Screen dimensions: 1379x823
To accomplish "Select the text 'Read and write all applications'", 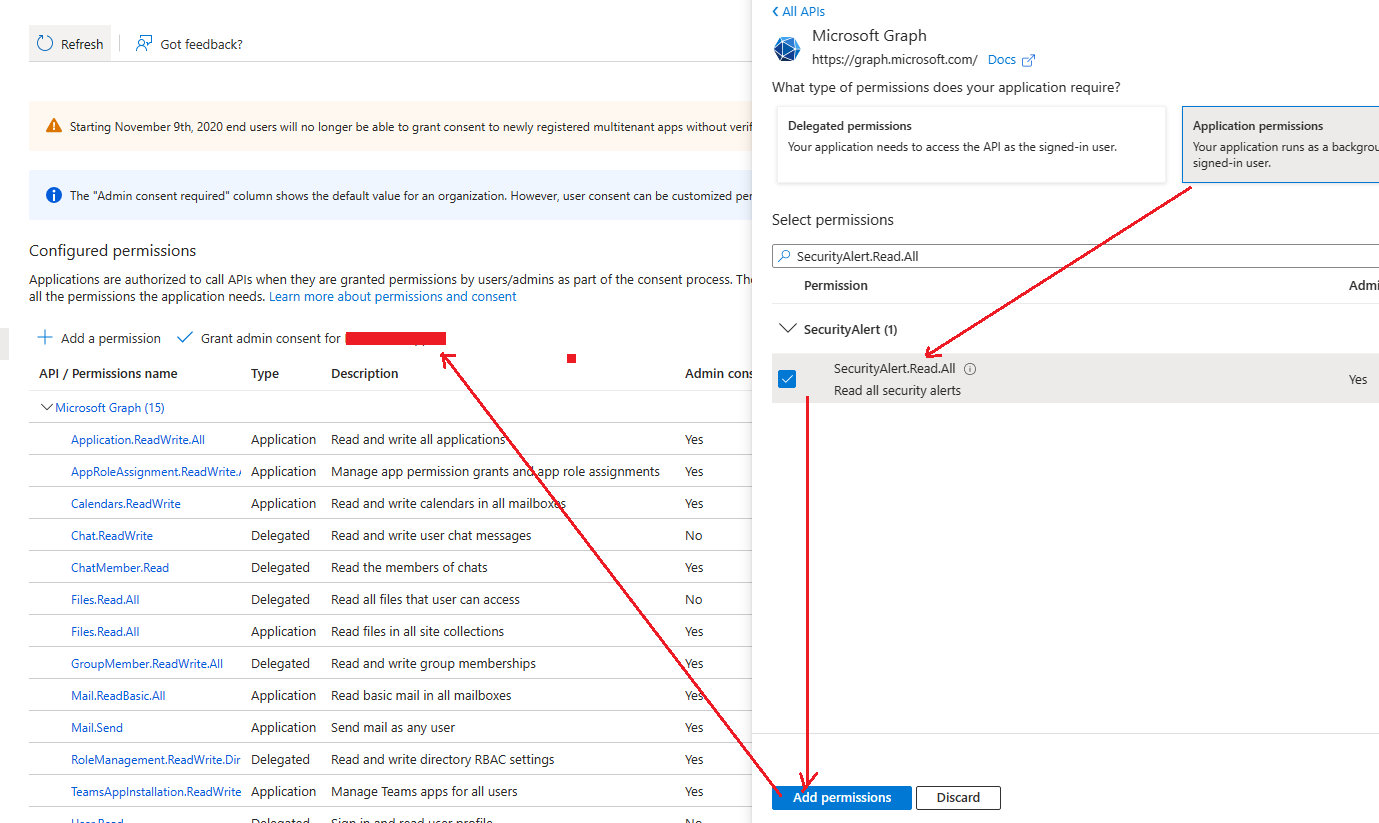I will [418, 440].
